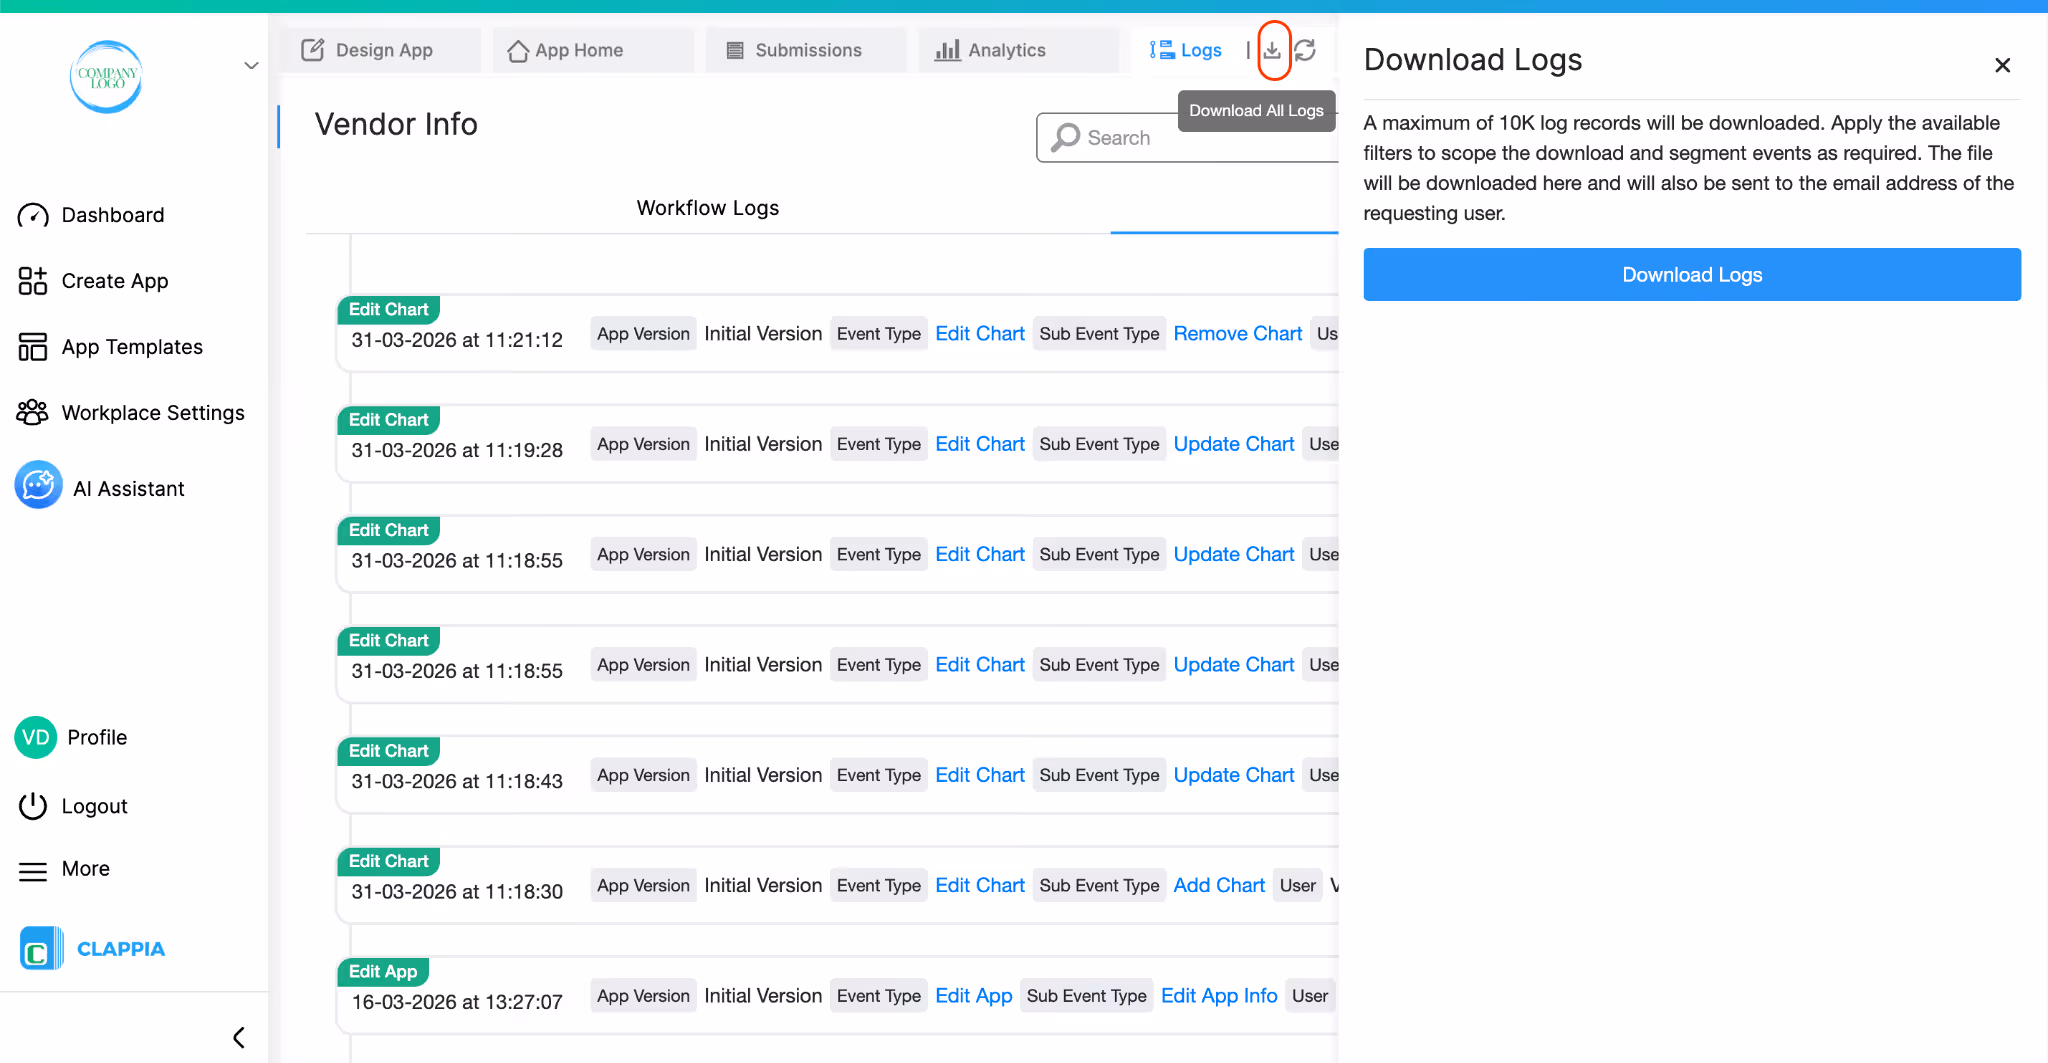This screenshot has width=2048, height=1063.
Task: Click the Vendor Info title
Action: coord(396,124)
